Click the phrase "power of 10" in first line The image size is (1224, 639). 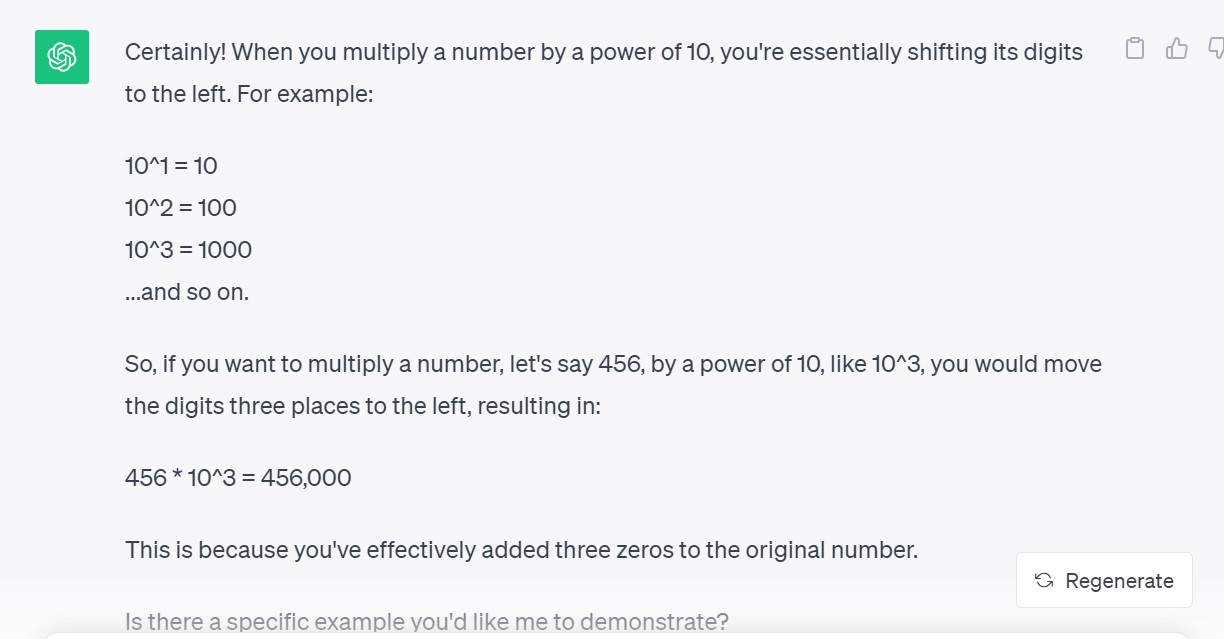[x=649, y=52]
